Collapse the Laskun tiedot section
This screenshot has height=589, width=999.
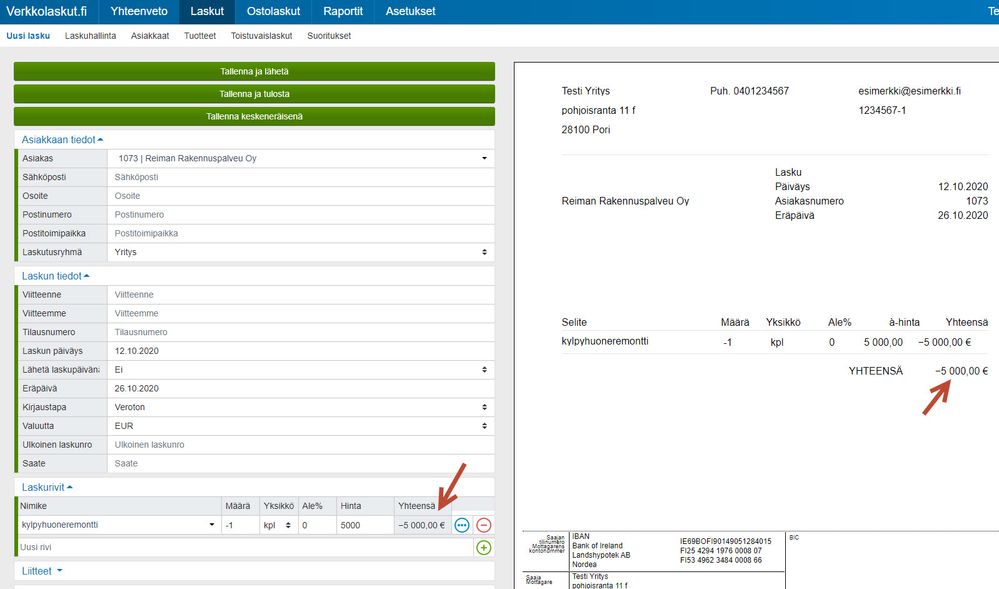[x=56, y=275]
